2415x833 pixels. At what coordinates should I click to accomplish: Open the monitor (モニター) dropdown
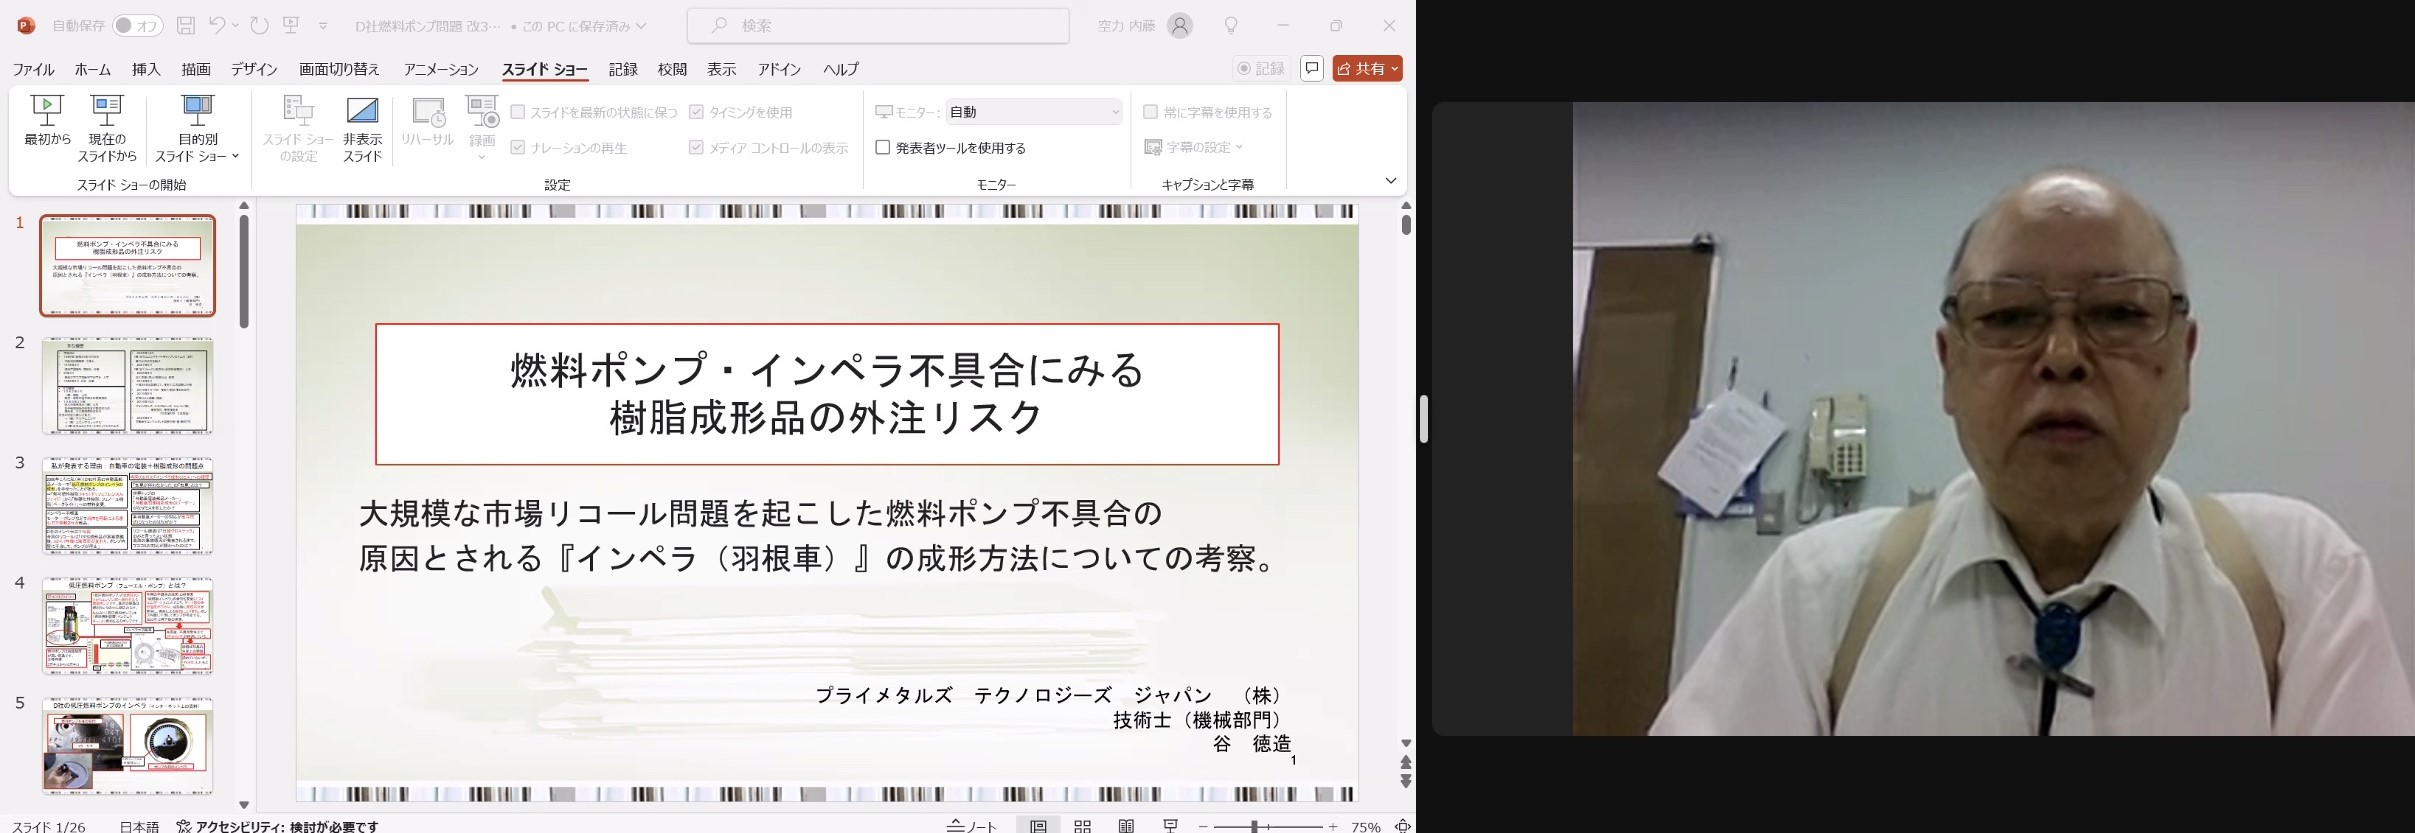pyautogui.click(x=1034, y=112)
